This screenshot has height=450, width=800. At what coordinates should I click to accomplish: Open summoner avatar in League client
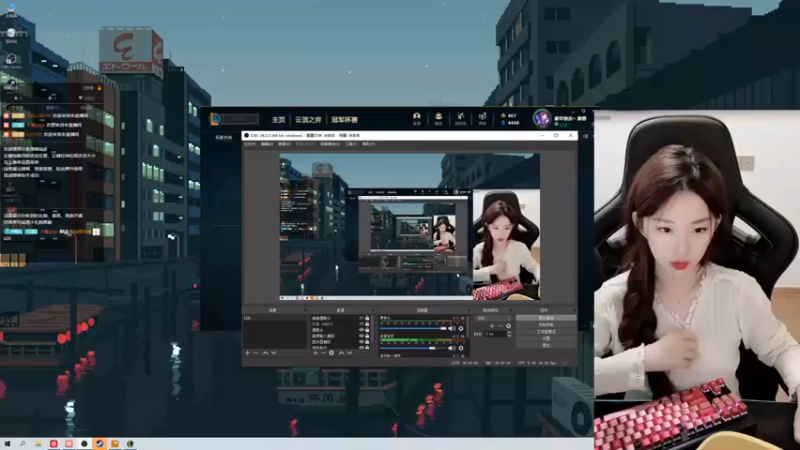(x=542, y=118)
